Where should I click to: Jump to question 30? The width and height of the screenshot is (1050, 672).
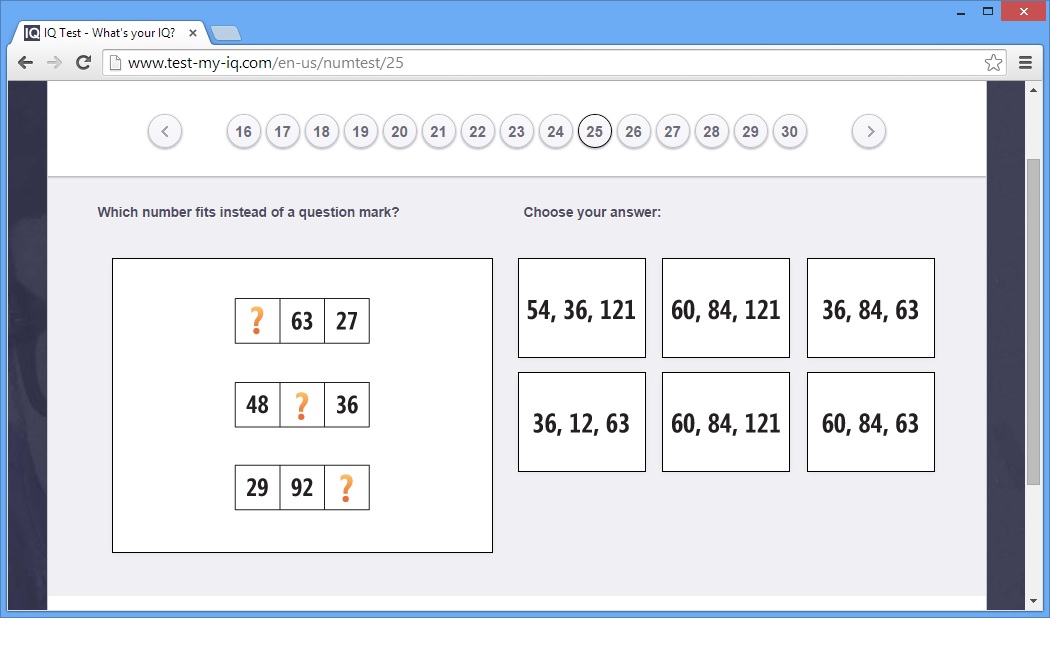click(x=790, y=131)
